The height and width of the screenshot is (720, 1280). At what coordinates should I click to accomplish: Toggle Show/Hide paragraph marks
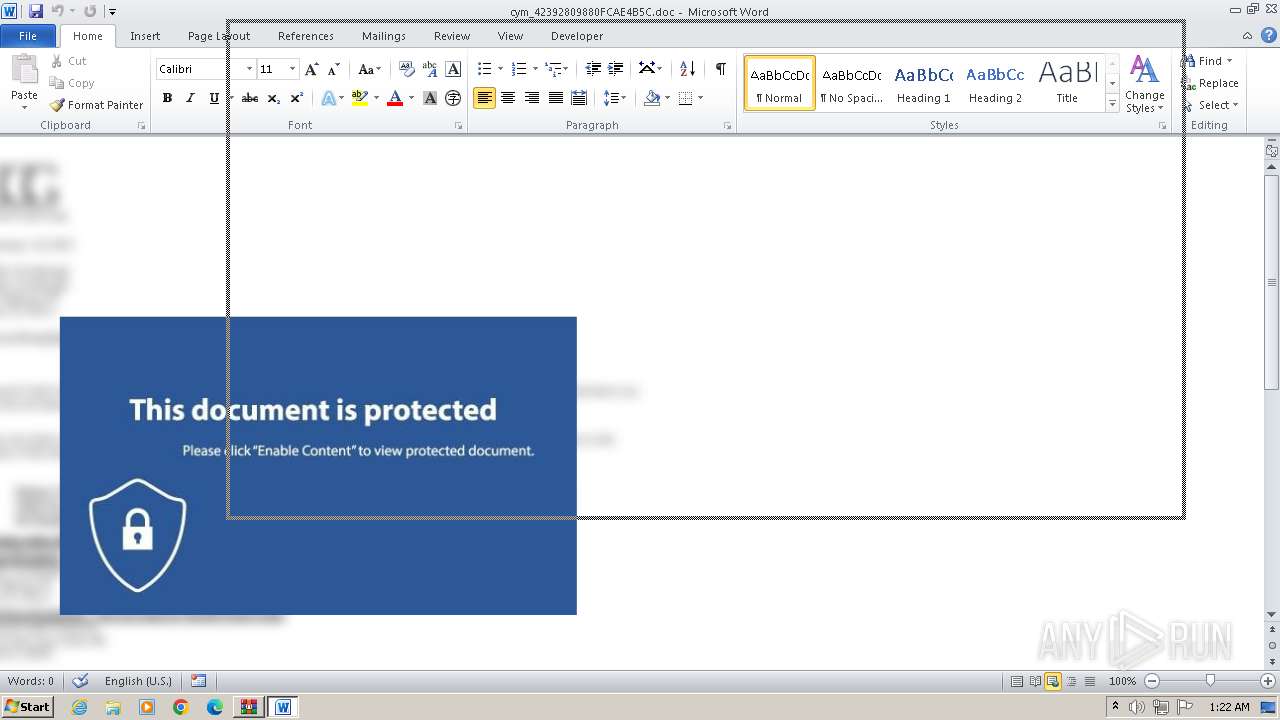tap(720, 69)
